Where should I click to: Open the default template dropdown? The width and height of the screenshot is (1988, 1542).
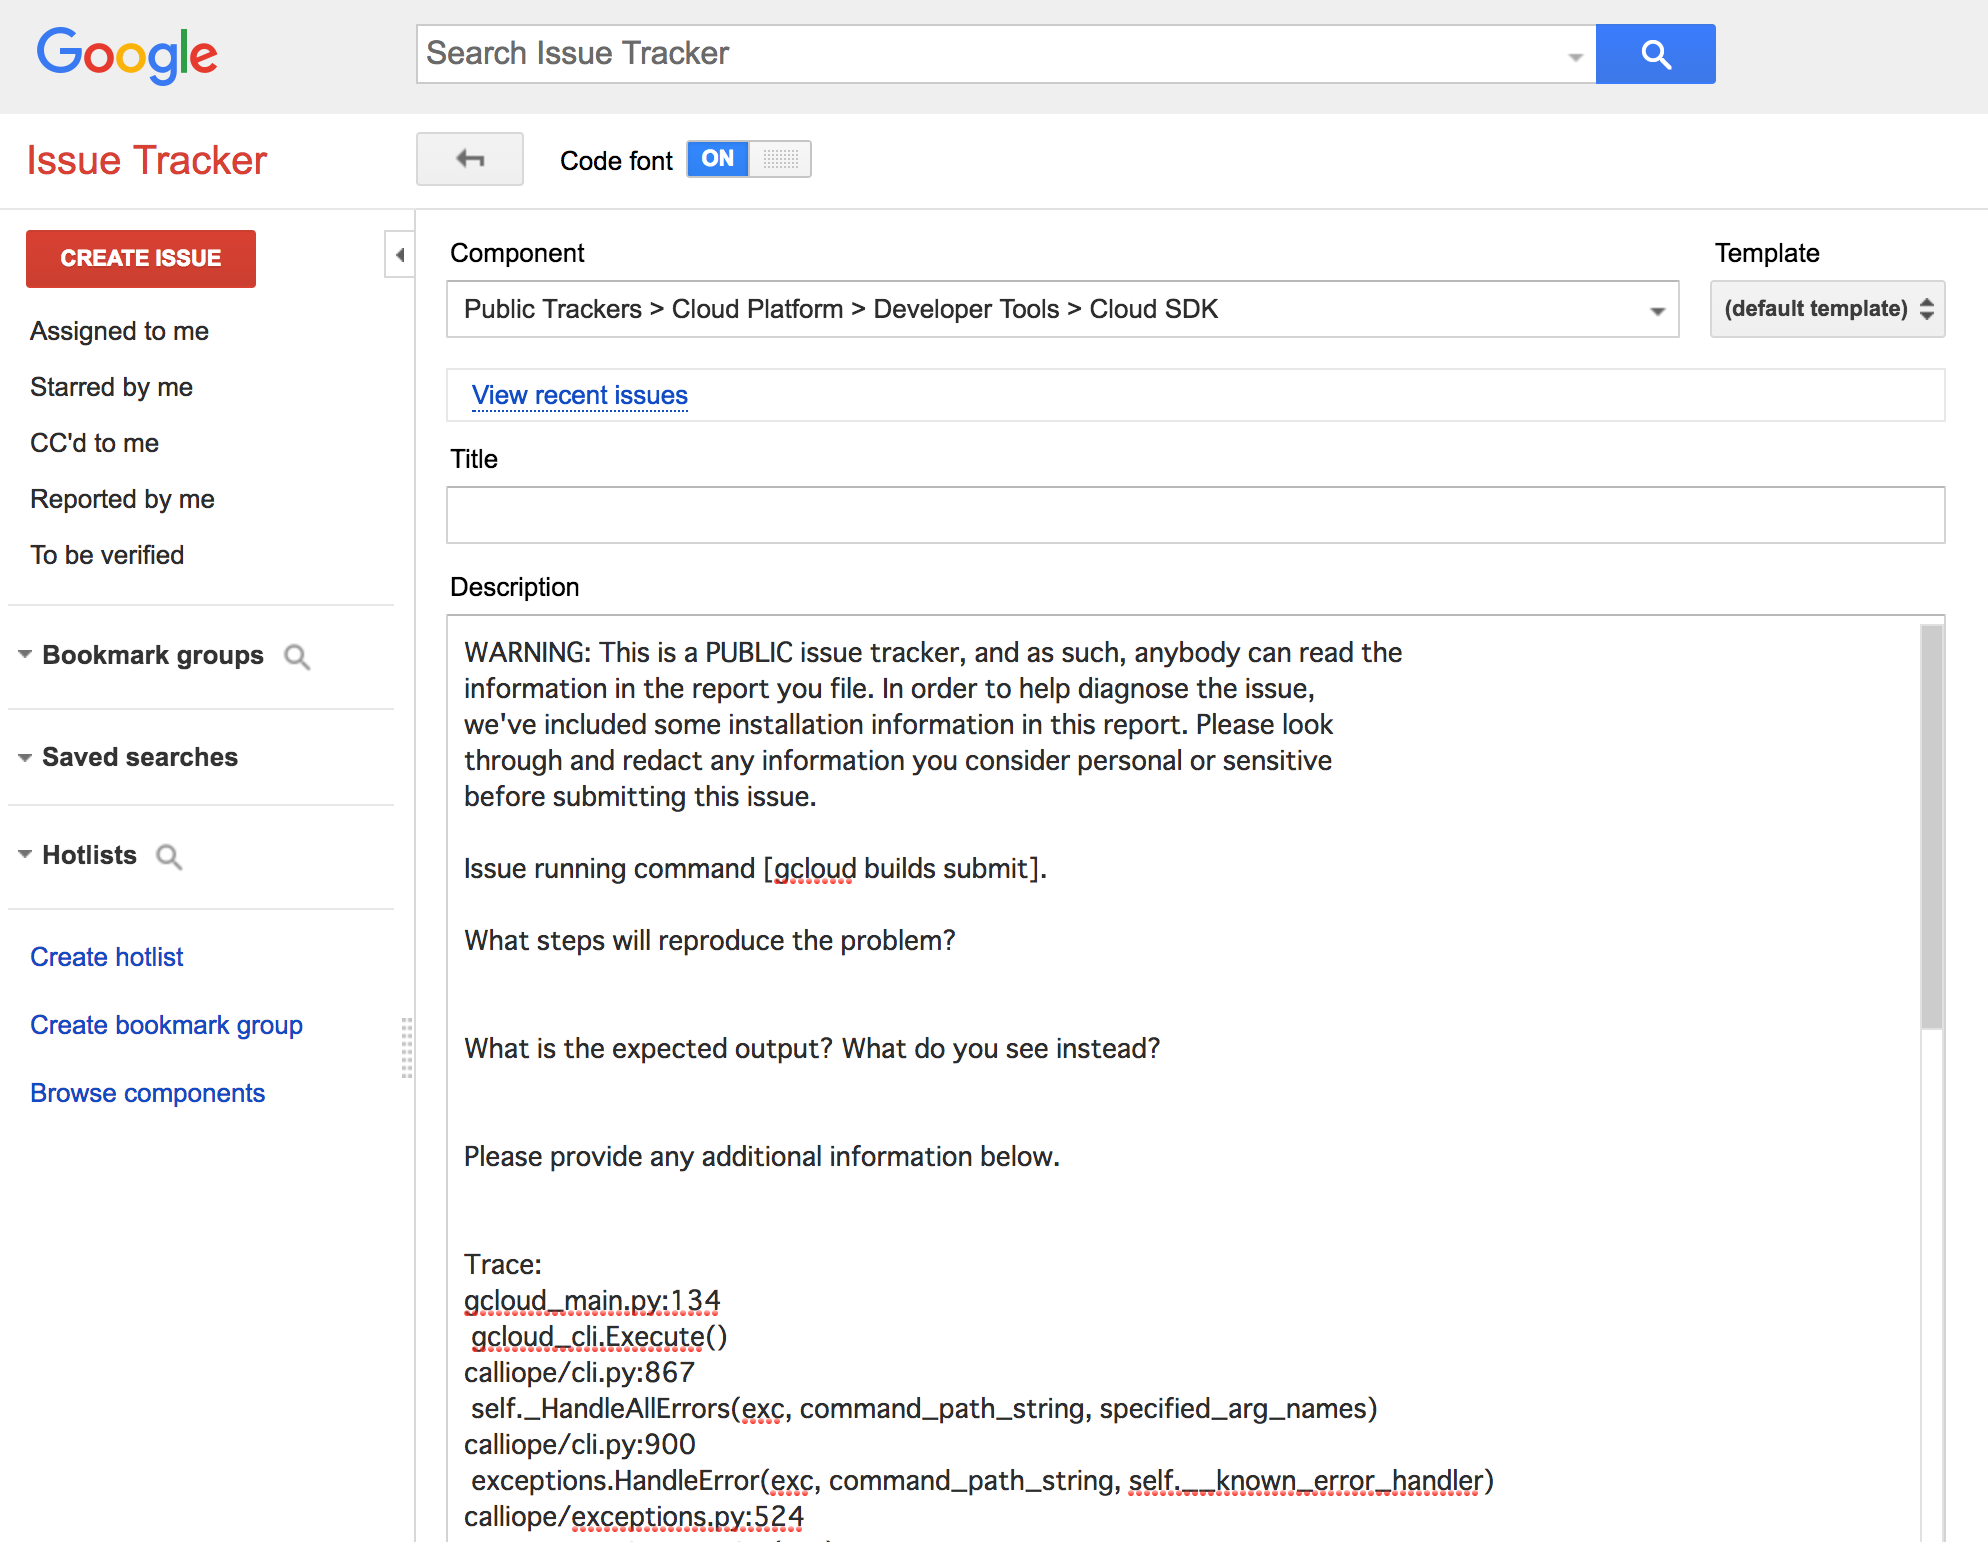pos(1827,309)
